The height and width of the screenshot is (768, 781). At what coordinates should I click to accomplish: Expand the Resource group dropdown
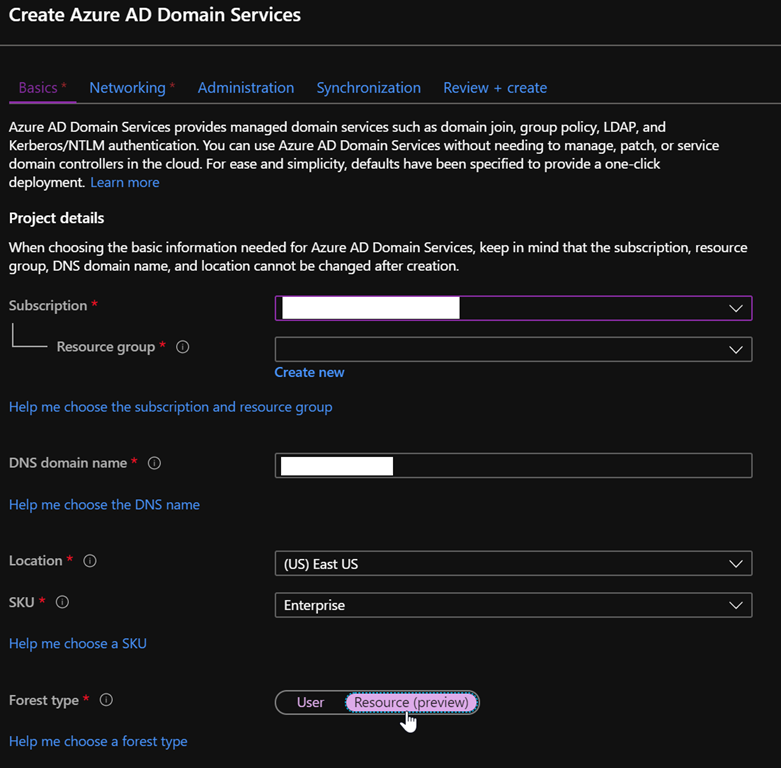coord(512,349)
